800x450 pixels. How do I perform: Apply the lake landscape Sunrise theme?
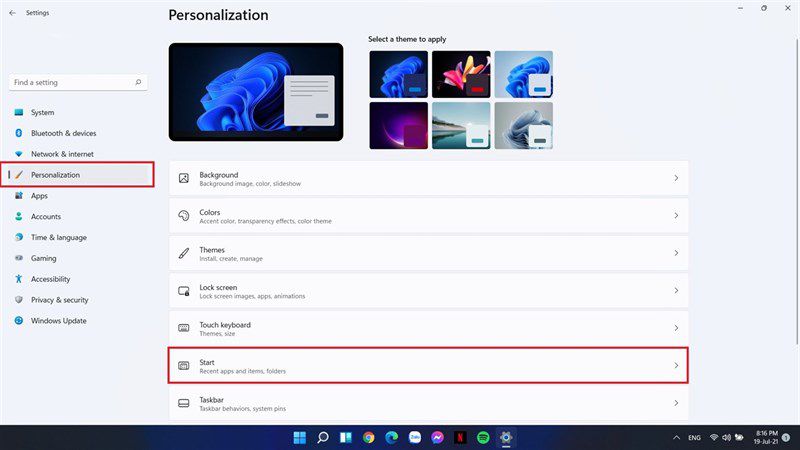tap(461, 126)
